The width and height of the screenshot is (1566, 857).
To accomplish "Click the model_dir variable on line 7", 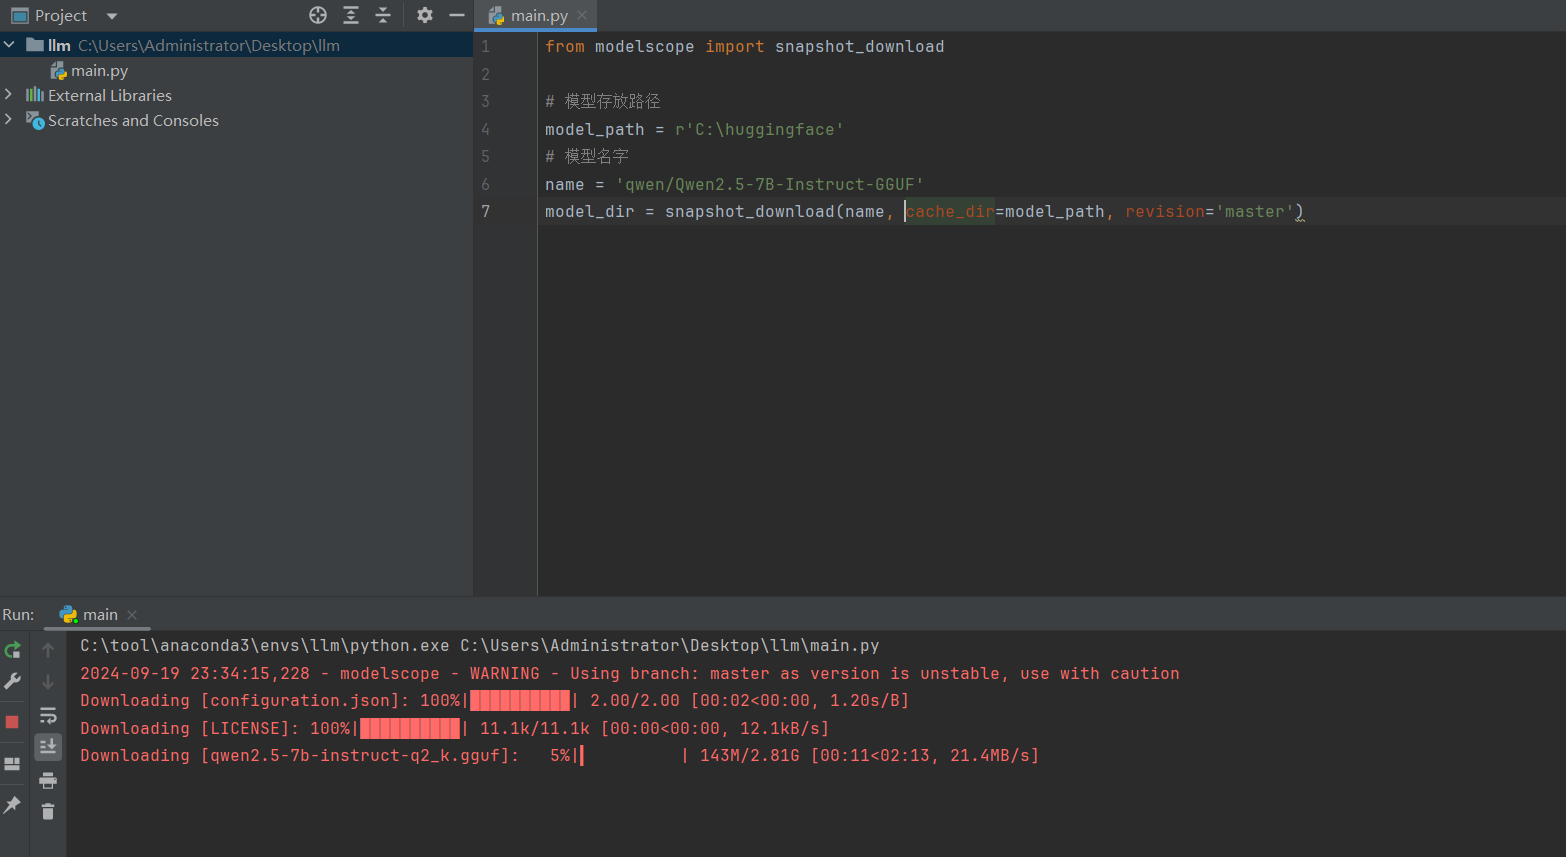I will pos(590,211).
